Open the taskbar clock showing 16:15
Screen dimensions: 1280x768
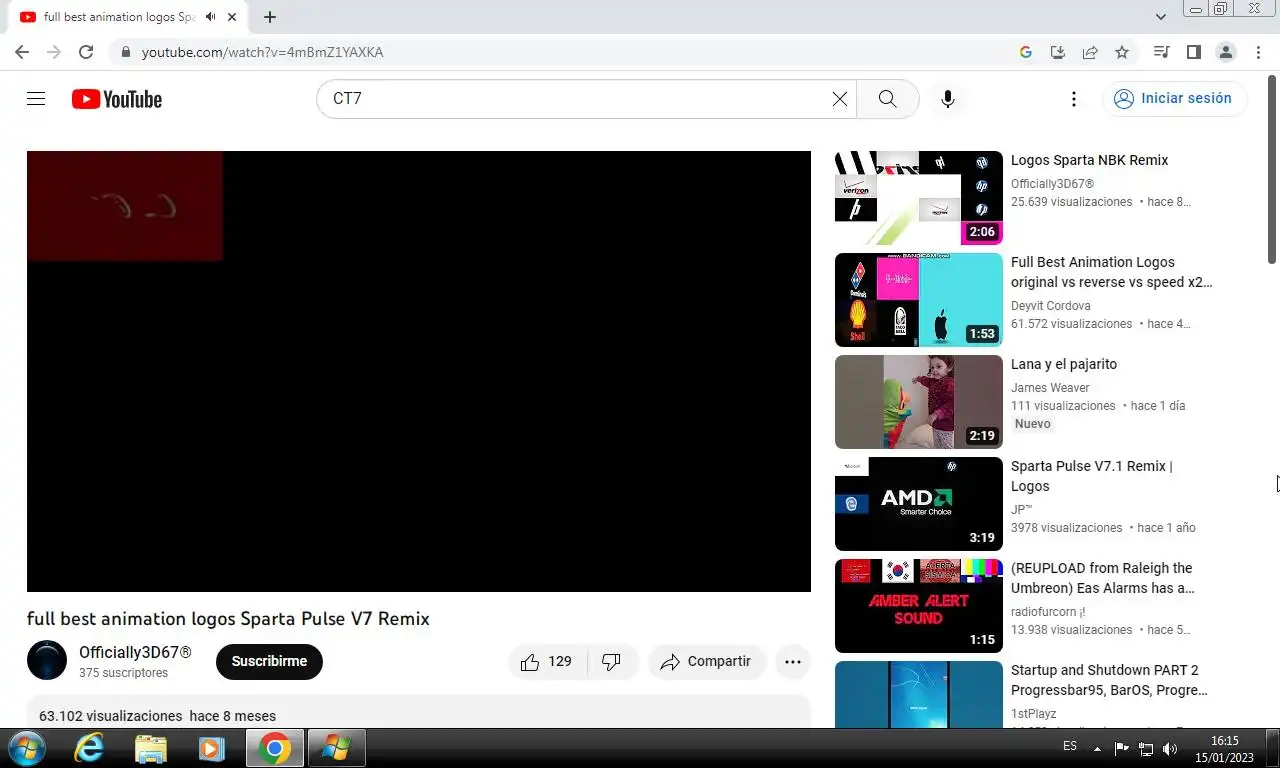[1224, 749]
